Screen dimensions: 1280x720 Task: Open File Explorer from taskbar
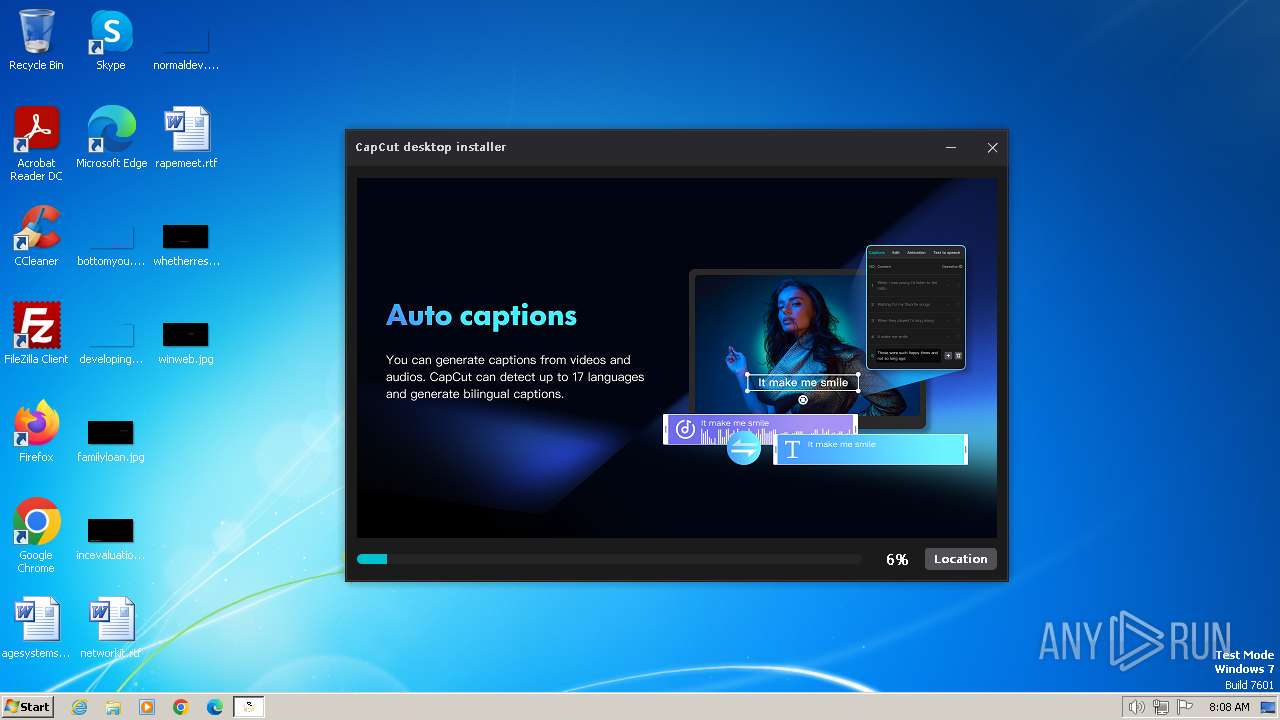click(x=113, y=707)
